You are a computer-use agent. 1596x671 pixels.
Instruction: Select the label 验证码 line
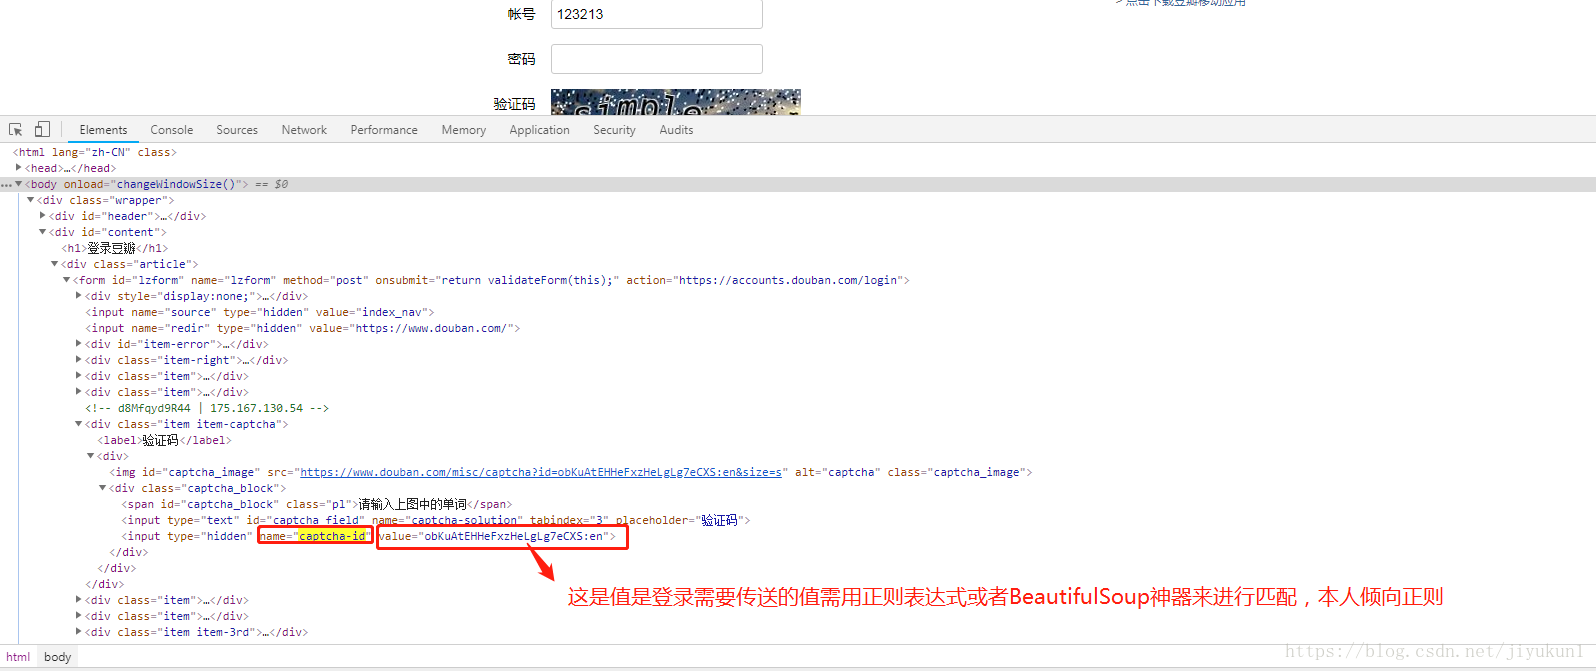pyautogui.click(x=164, y=440)
